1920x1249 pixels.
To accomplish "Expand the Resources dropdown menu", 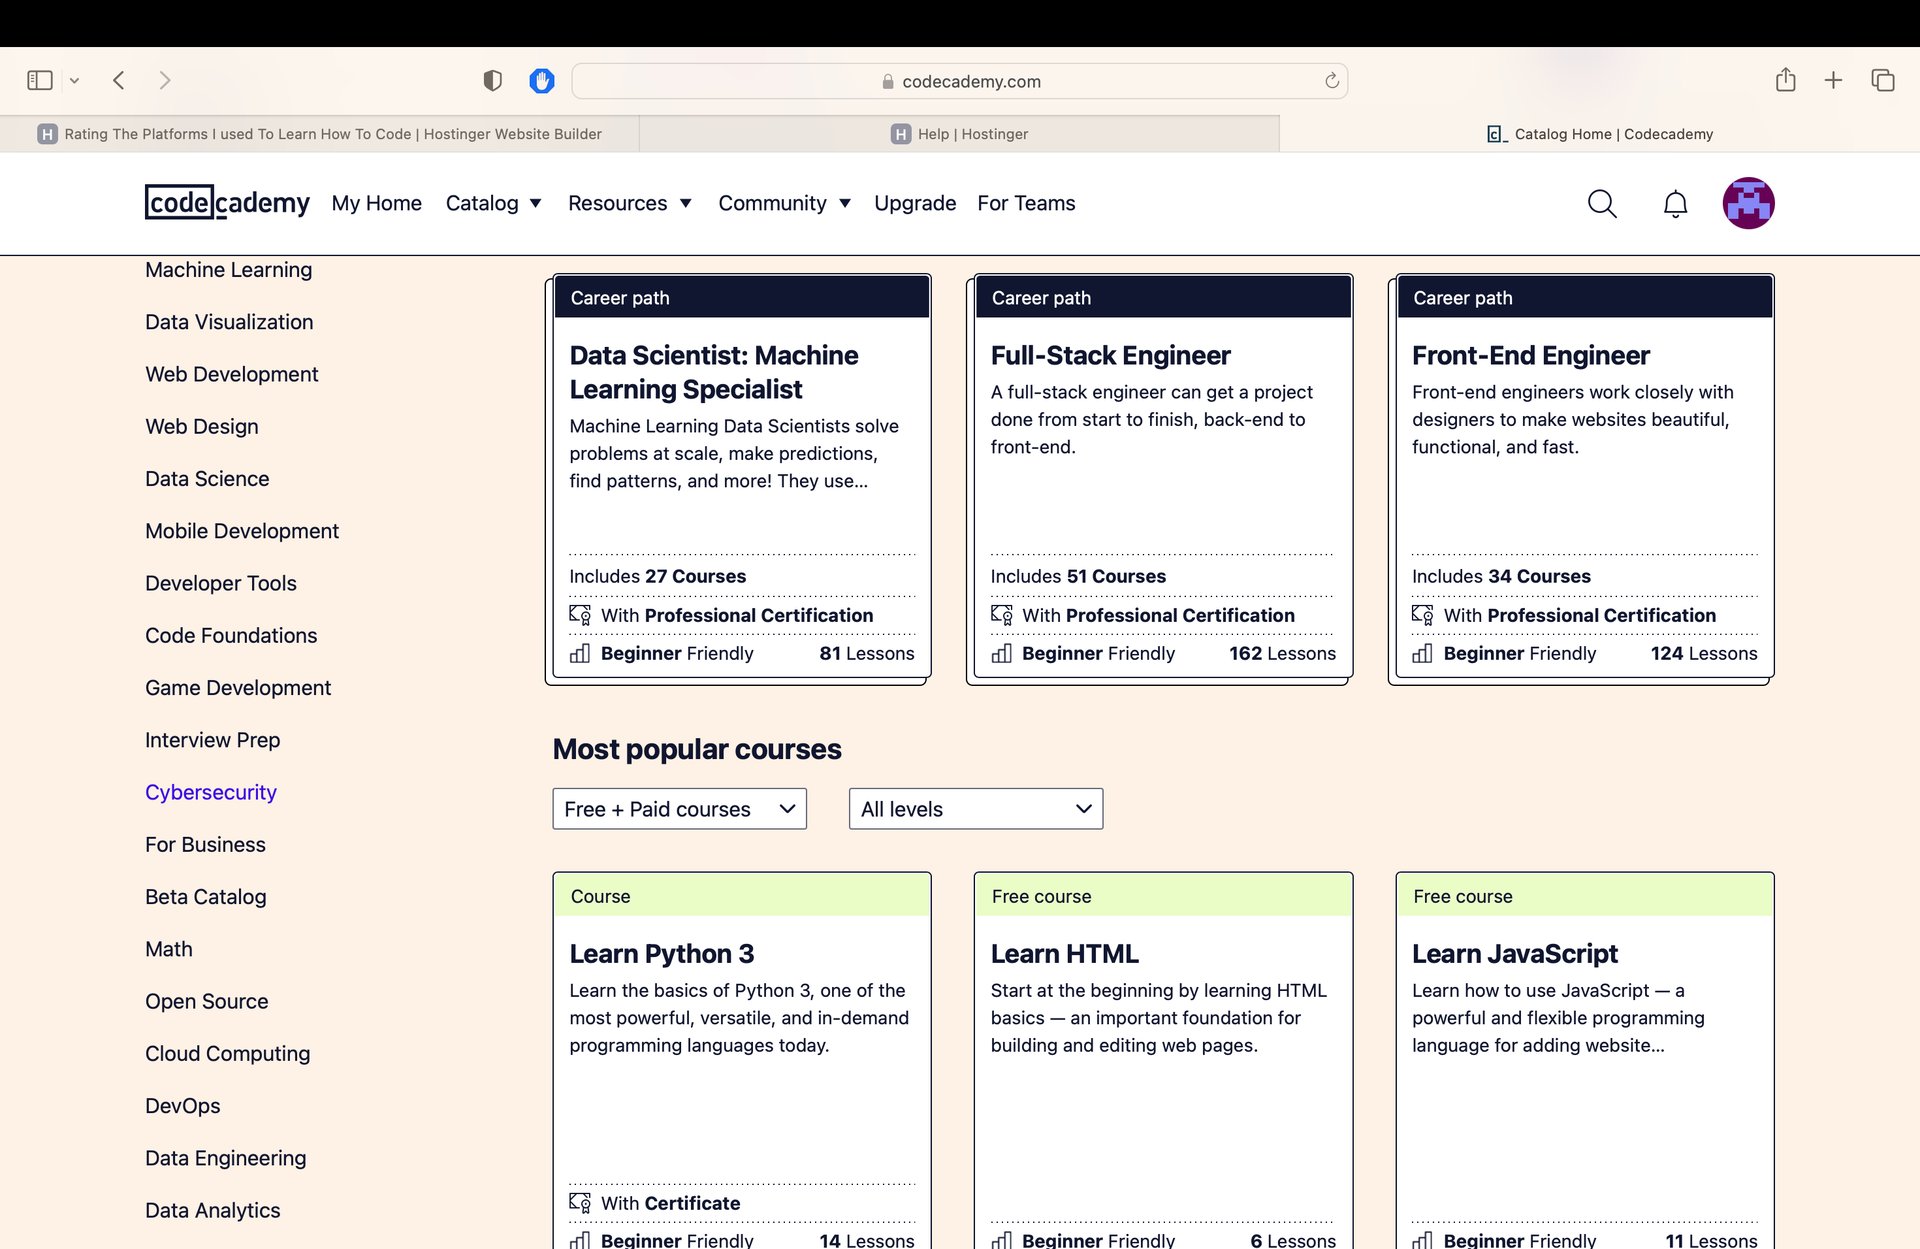I will point(629,203).
